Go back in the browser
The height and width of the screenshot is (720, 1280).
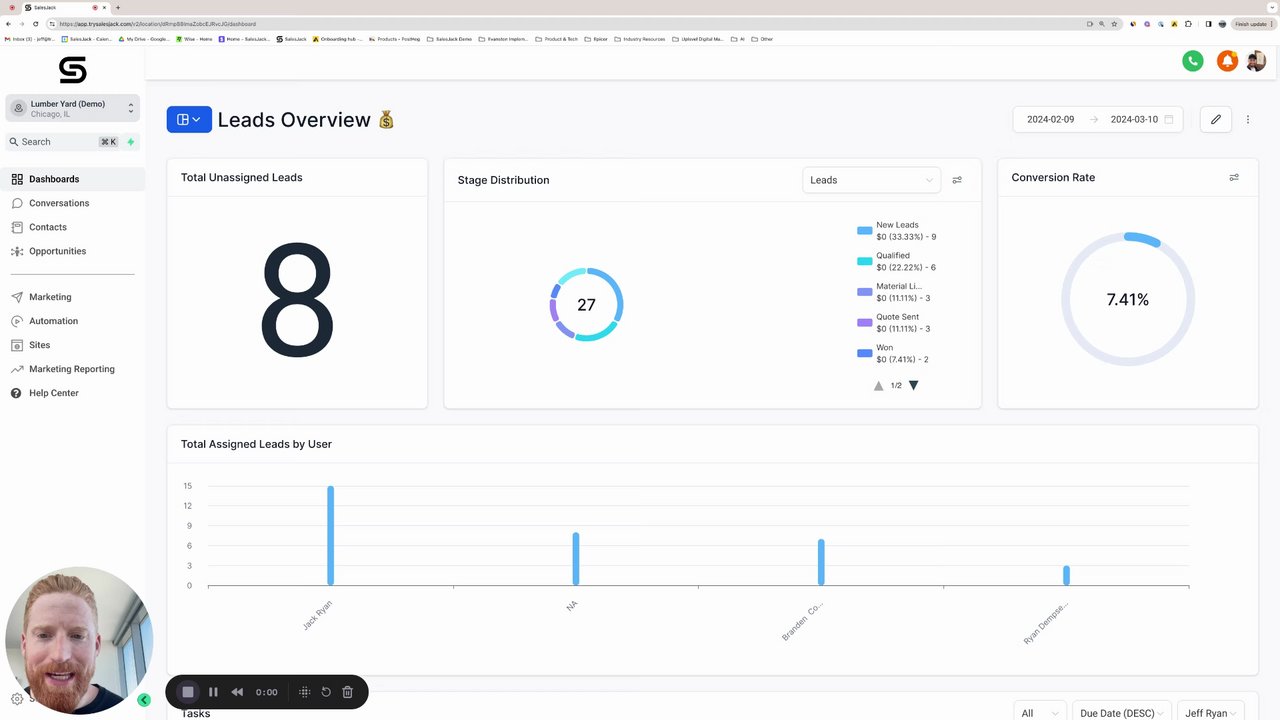click(9, 24)
